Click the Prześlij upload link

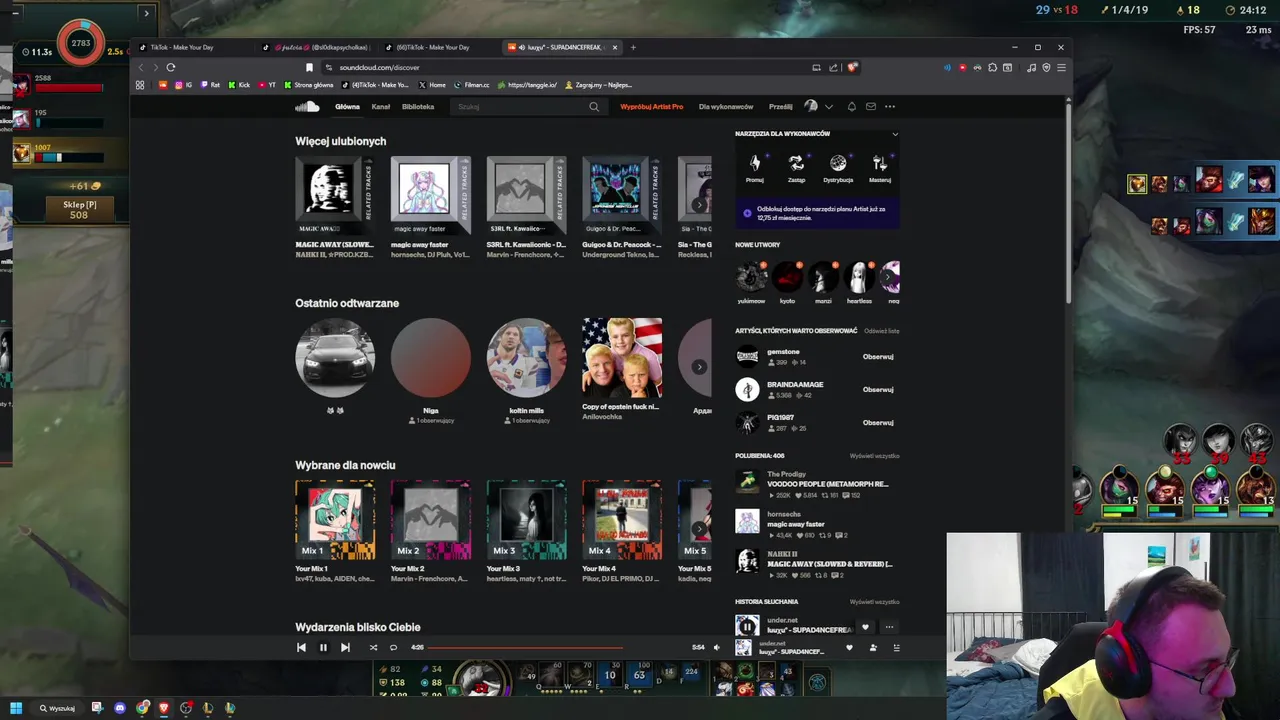781,106
